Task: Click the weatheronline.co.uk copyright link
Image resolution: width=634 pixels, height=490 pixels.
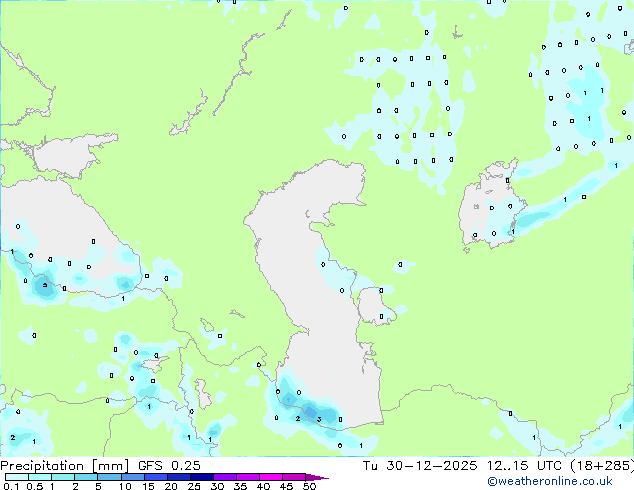Action: pyautogui.click(x=550, y=481)
